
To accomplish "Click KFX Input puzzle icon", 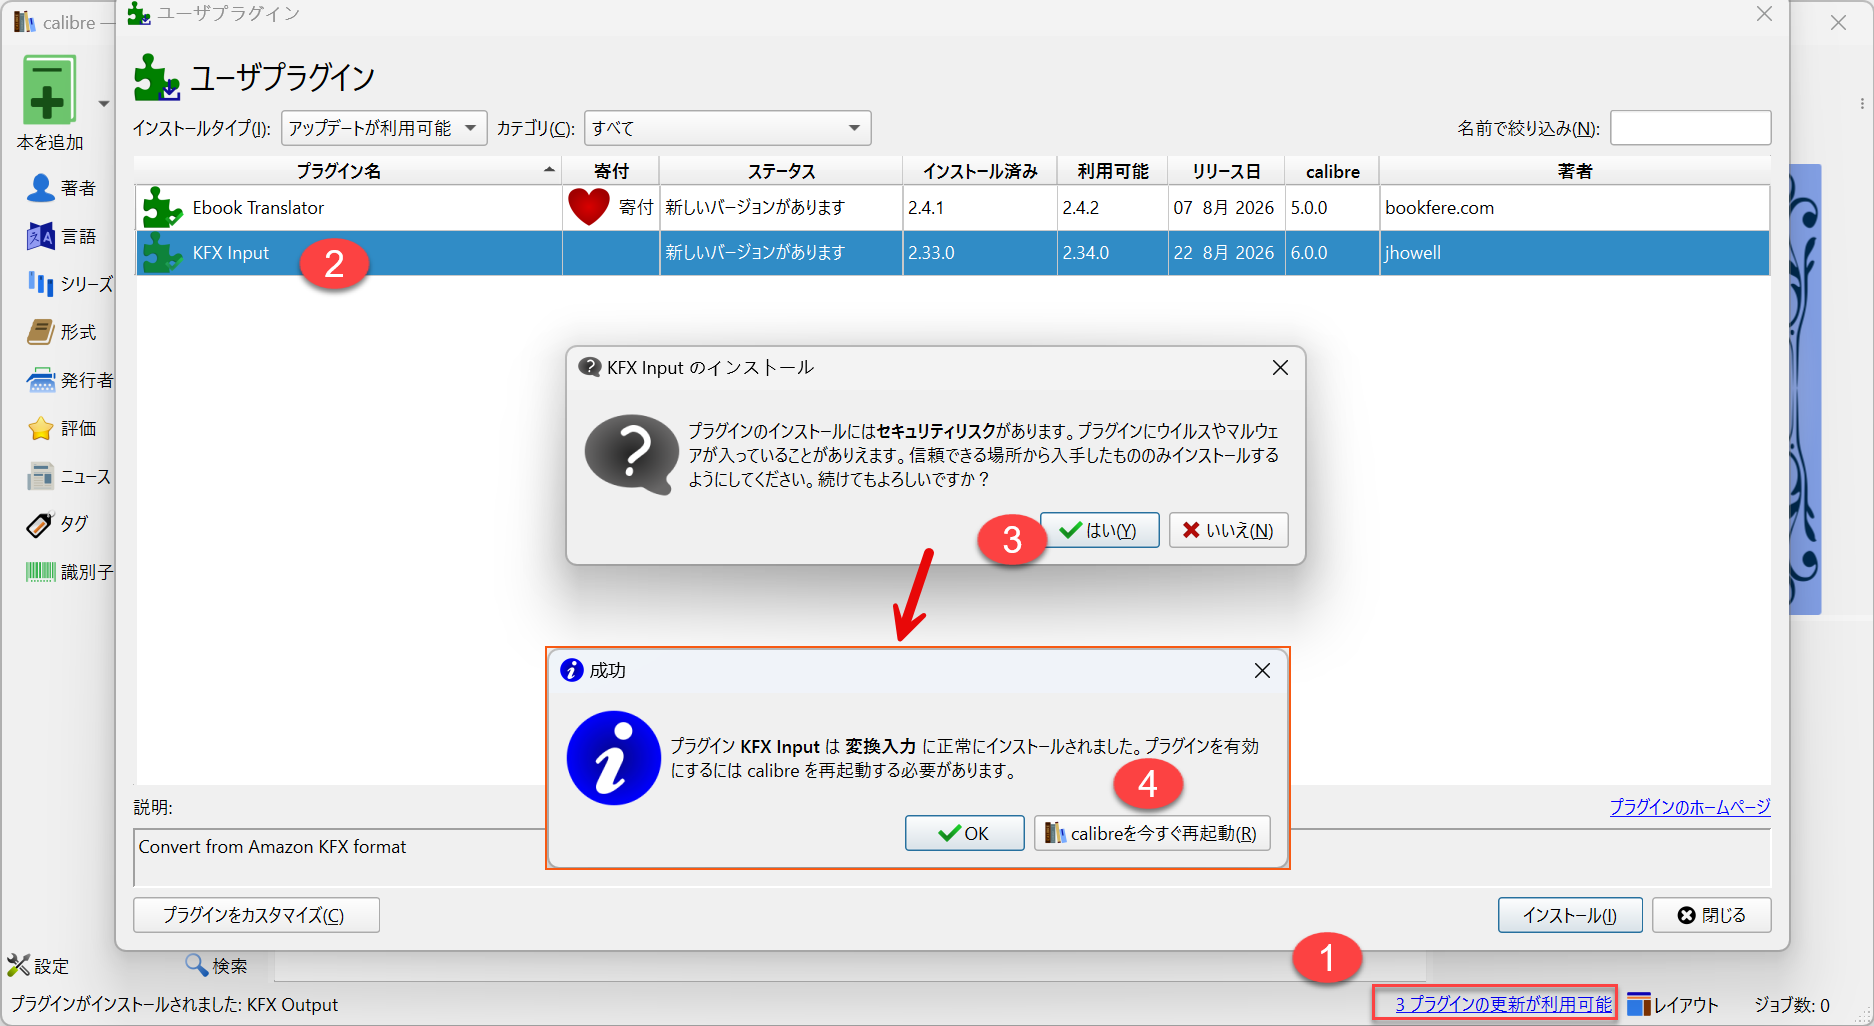I will pos(161,253).
